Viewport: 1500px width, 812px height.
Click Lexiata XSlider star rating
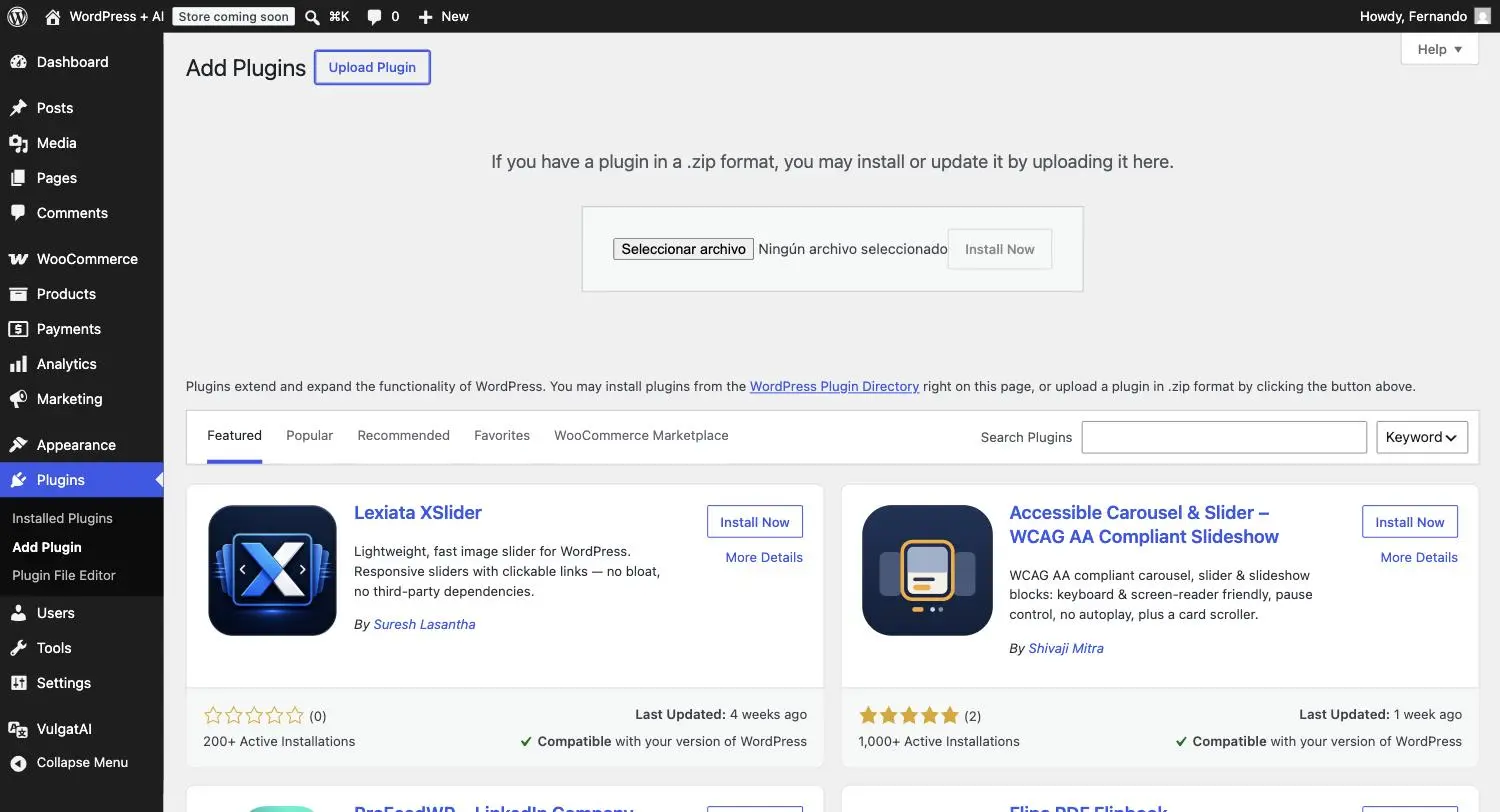(254, 715)
